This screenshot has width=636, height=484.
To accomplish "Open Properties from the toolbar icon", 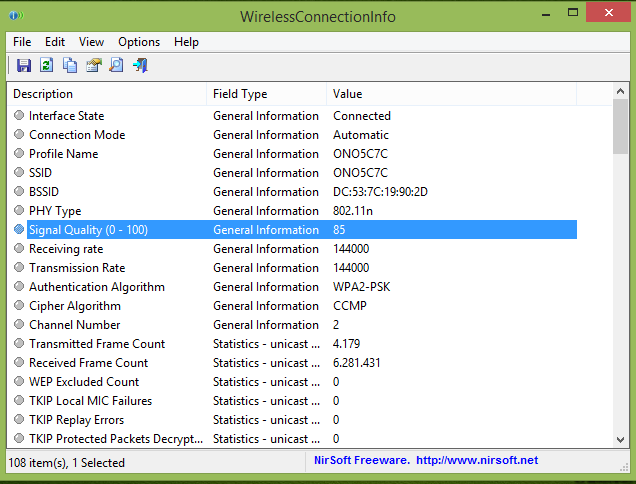I will click(93, 66).
